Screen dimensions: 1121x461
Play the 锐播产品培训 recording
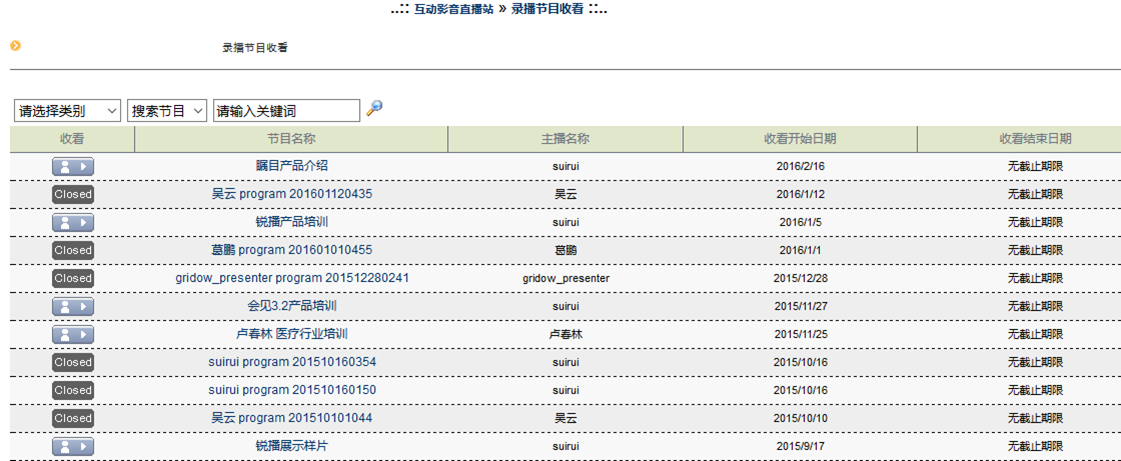pos(72,222)
